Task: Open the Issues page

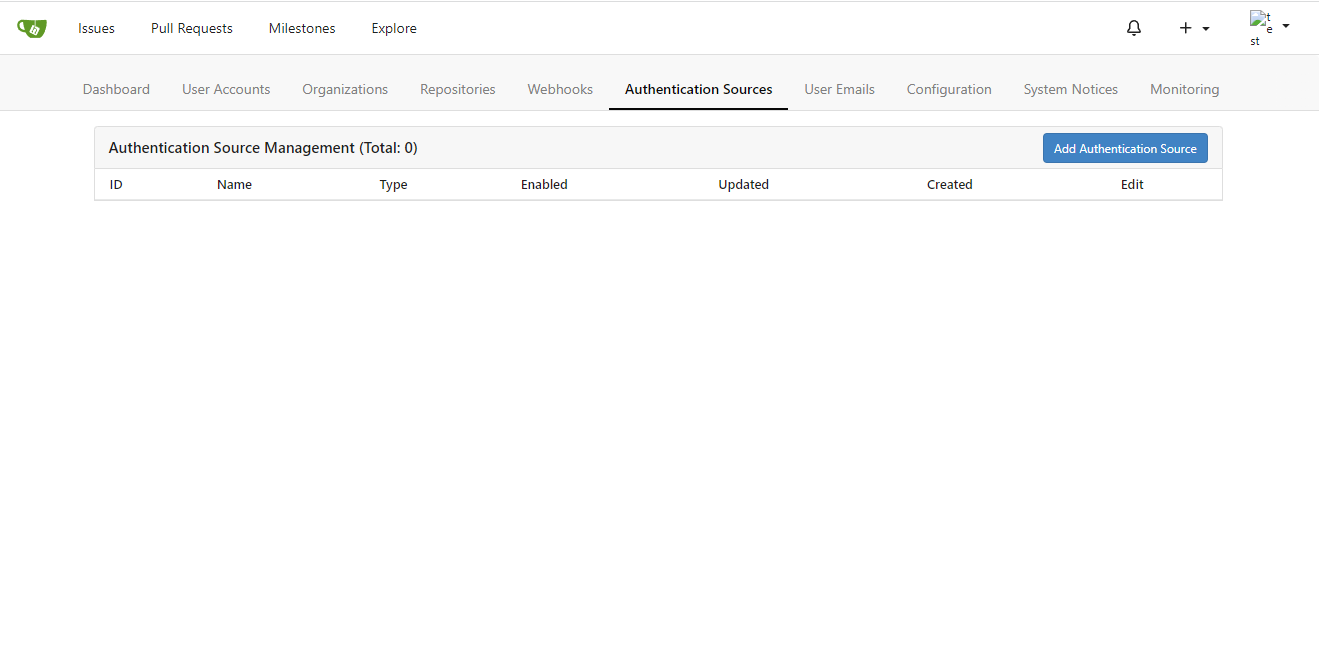Action: coord(95,28)
